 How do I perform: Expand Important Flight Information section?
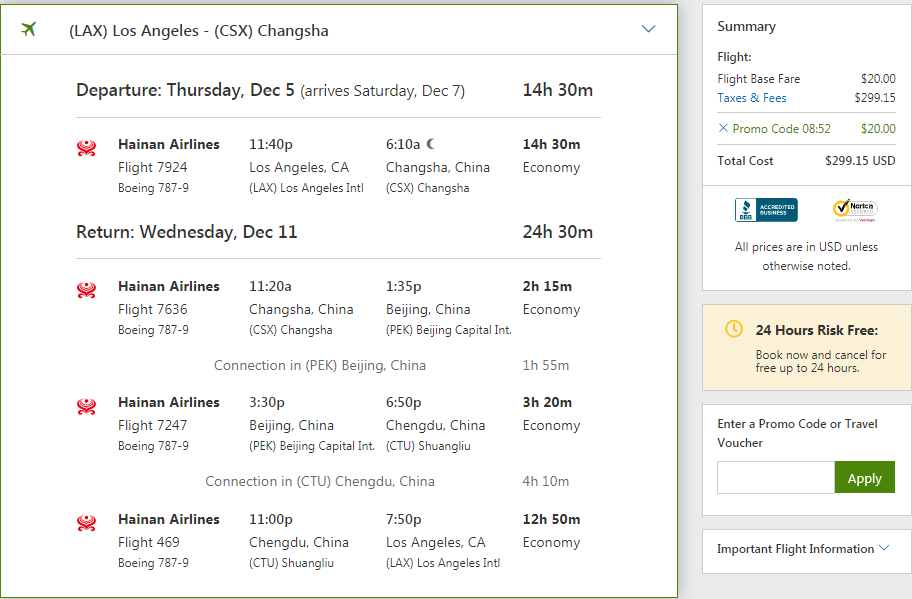[803, 548]
